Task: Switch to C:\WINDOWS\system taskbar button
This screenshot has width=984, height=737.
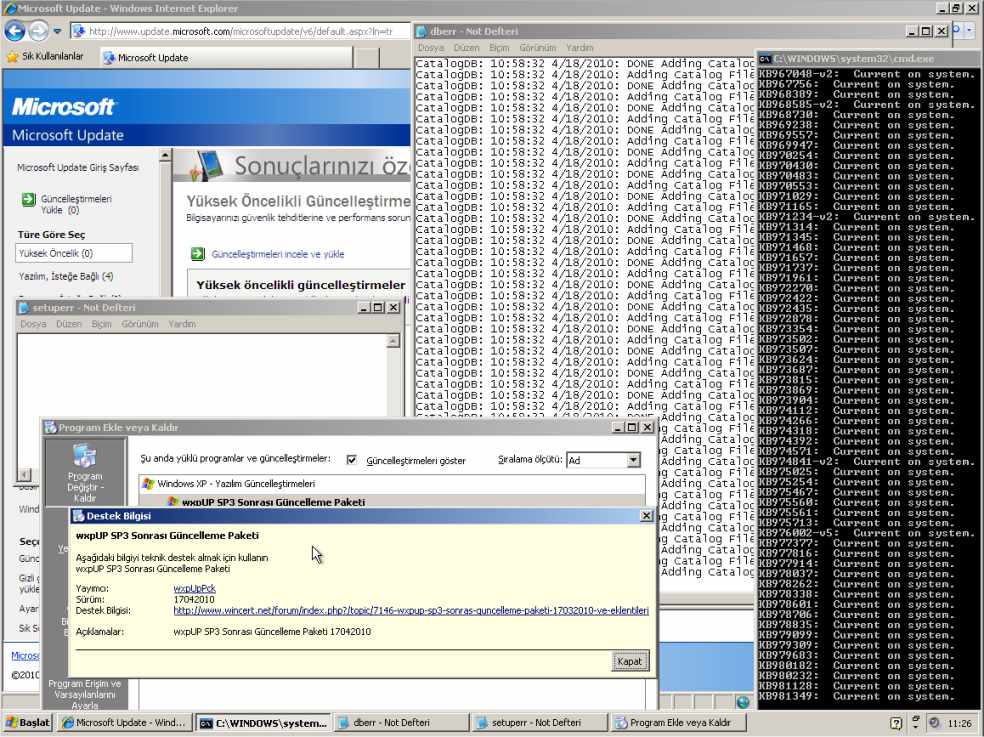Action: [x=263, y=723]
